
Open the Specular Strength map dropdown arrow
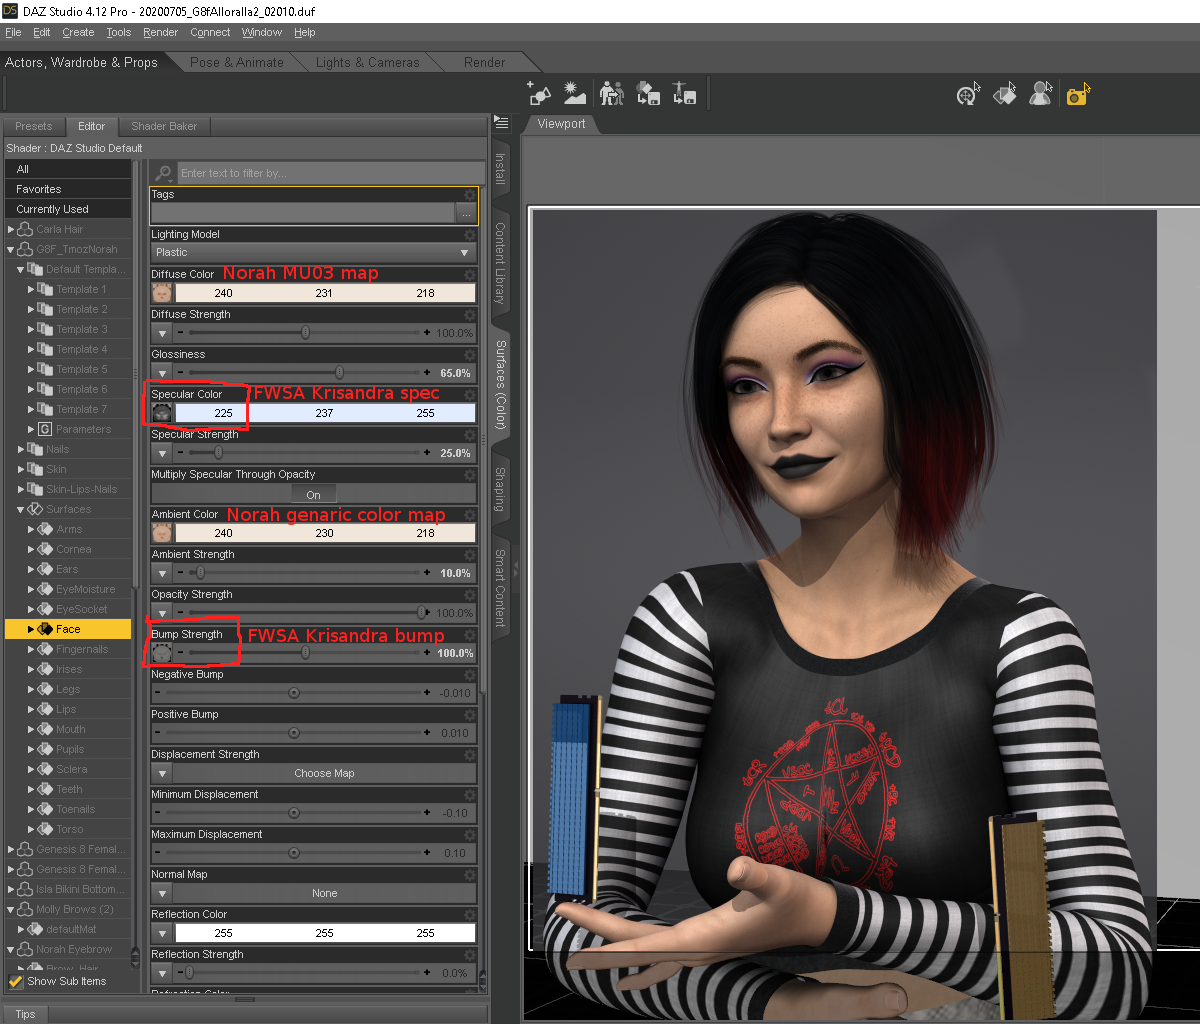pos(162,453)
